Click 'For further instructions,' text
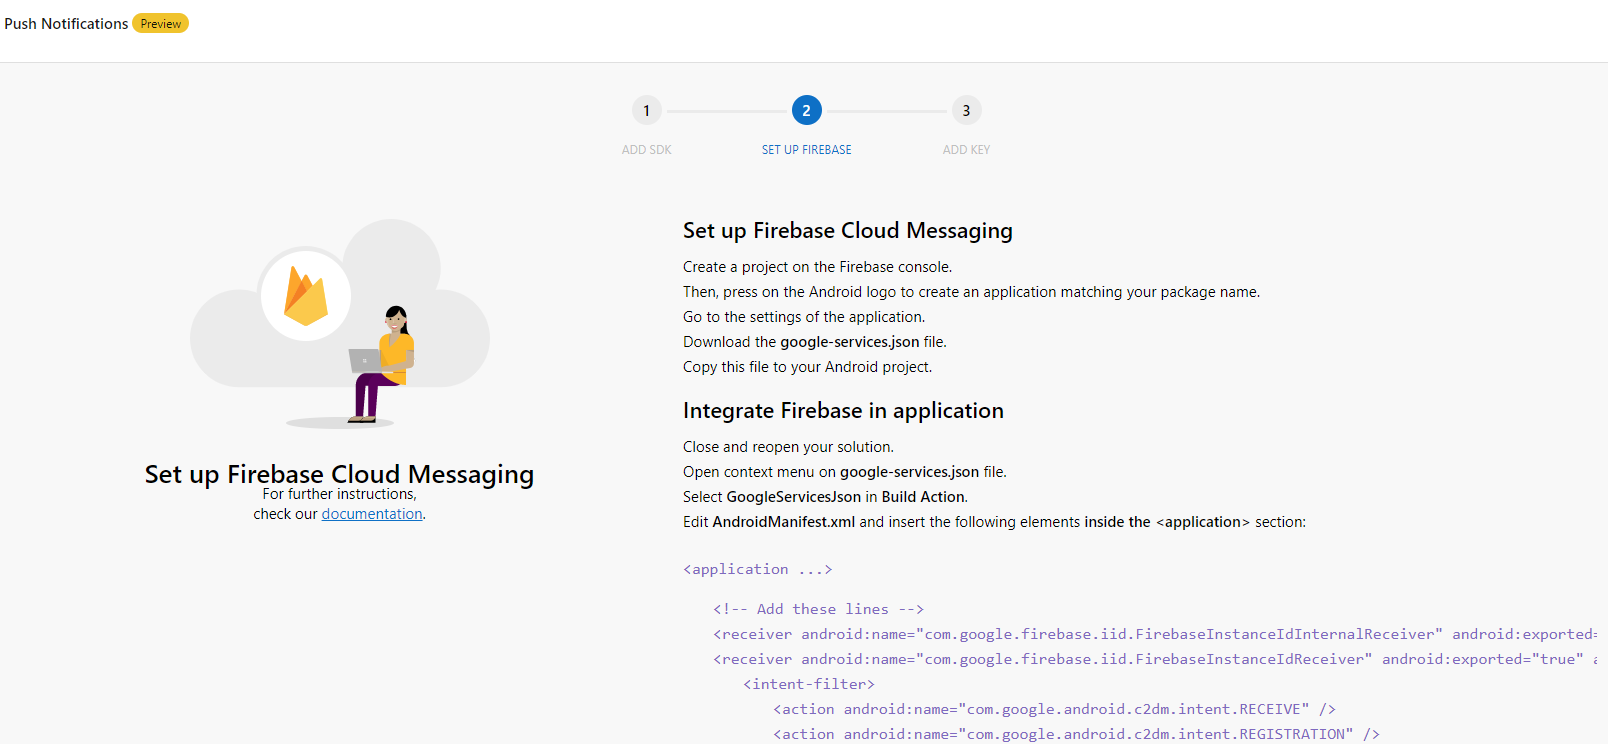 (x=339, y=494)
